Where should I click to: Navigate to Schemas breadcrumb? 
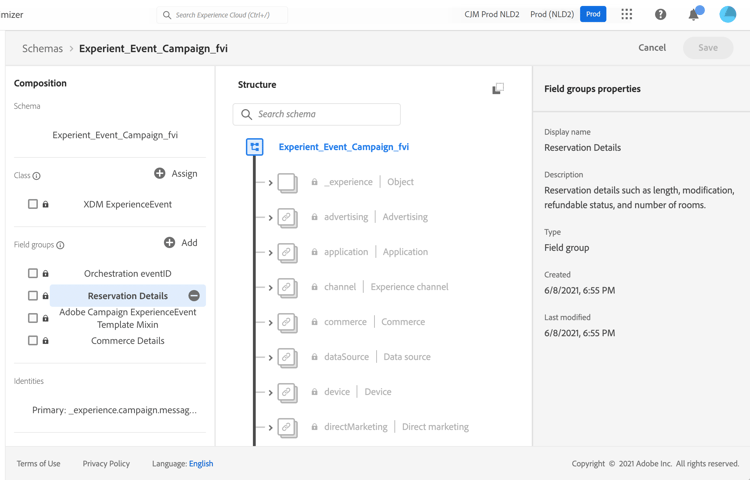[42, 48]
